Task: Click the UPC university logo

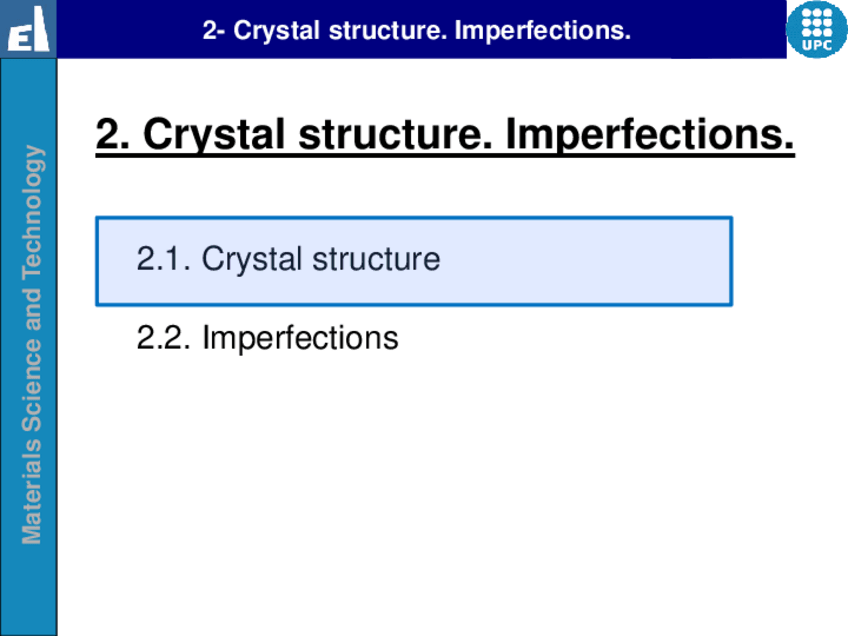Action: [x=817, y=29]
